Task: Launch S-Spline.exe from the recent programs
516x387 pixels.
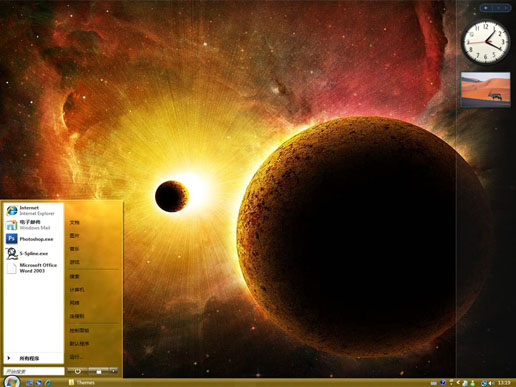Action: point(33,253)
